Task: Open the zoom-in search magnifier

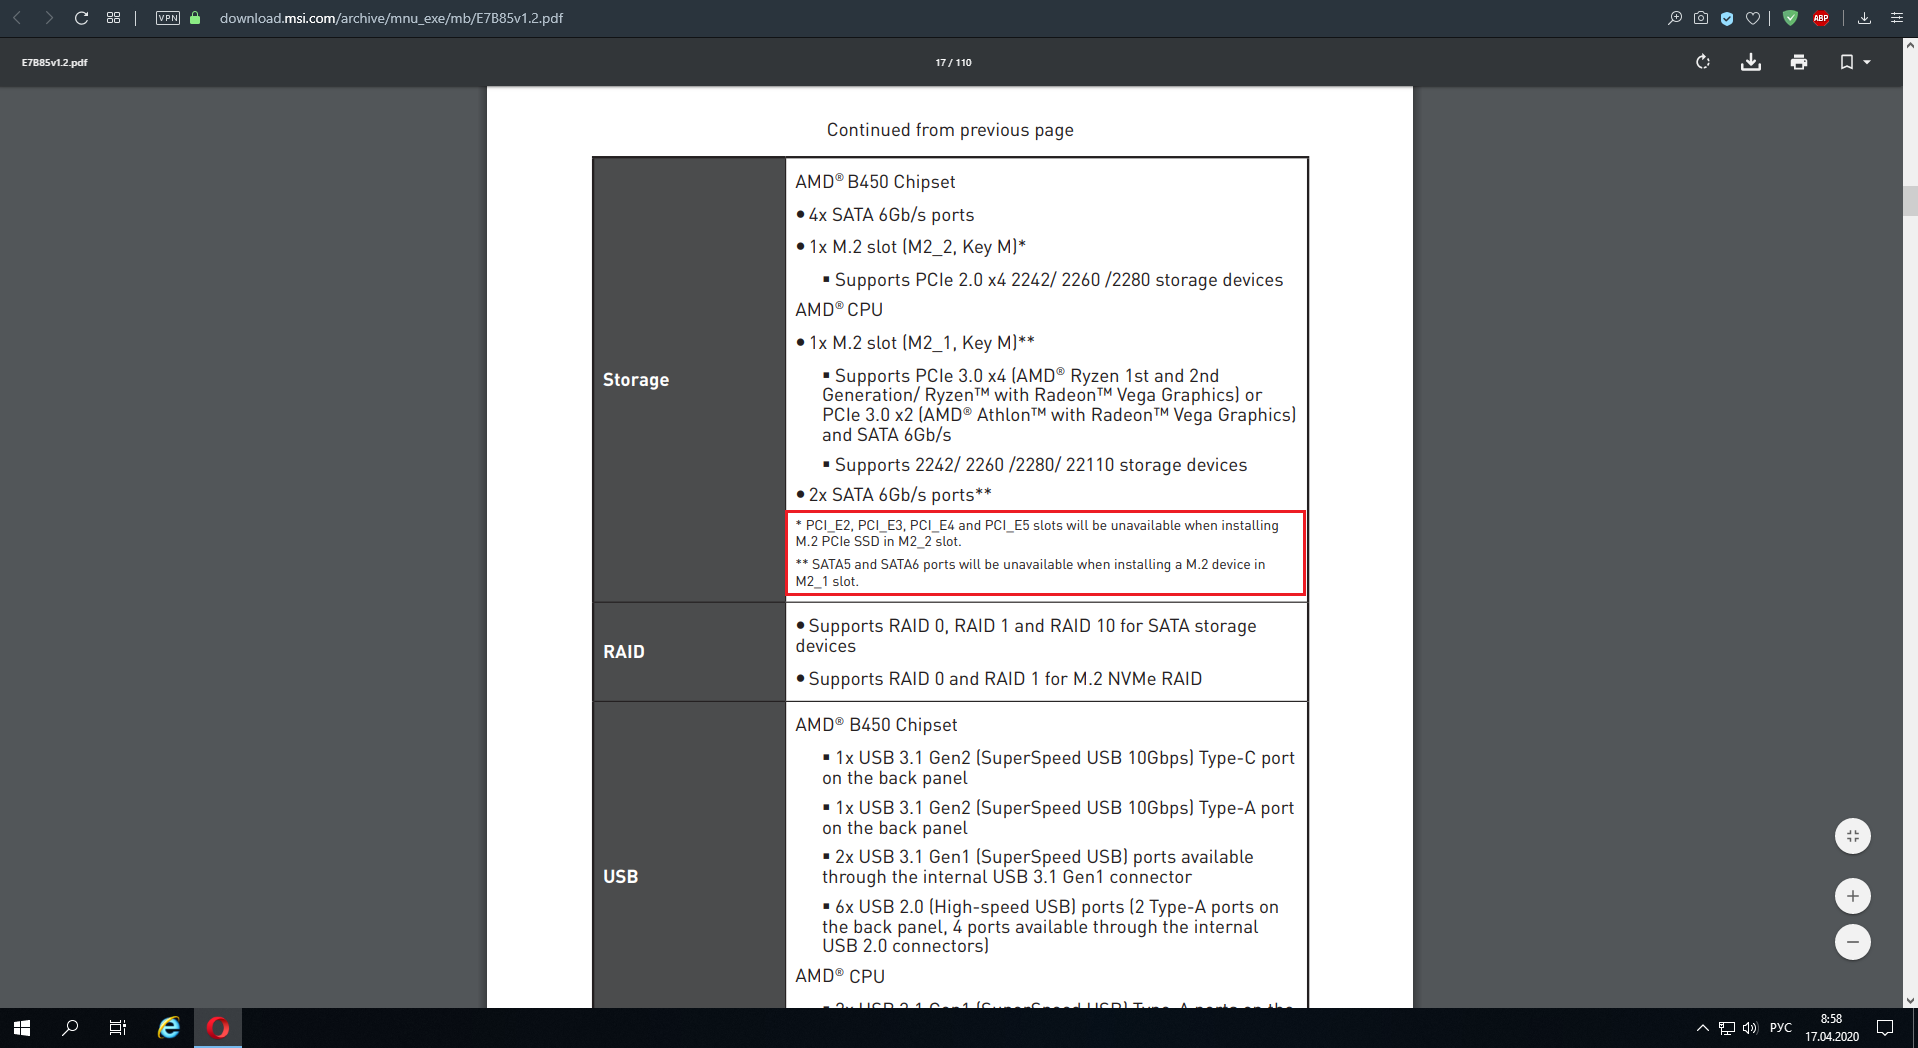Action: tap(1675, 18)
